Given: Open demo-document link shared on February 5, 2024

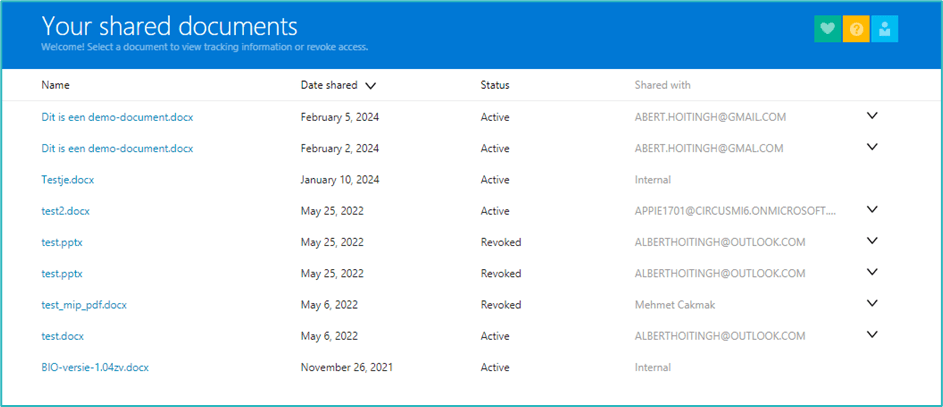Looking at the screenshot, I should pyautogui.click(x=117, y=117).
